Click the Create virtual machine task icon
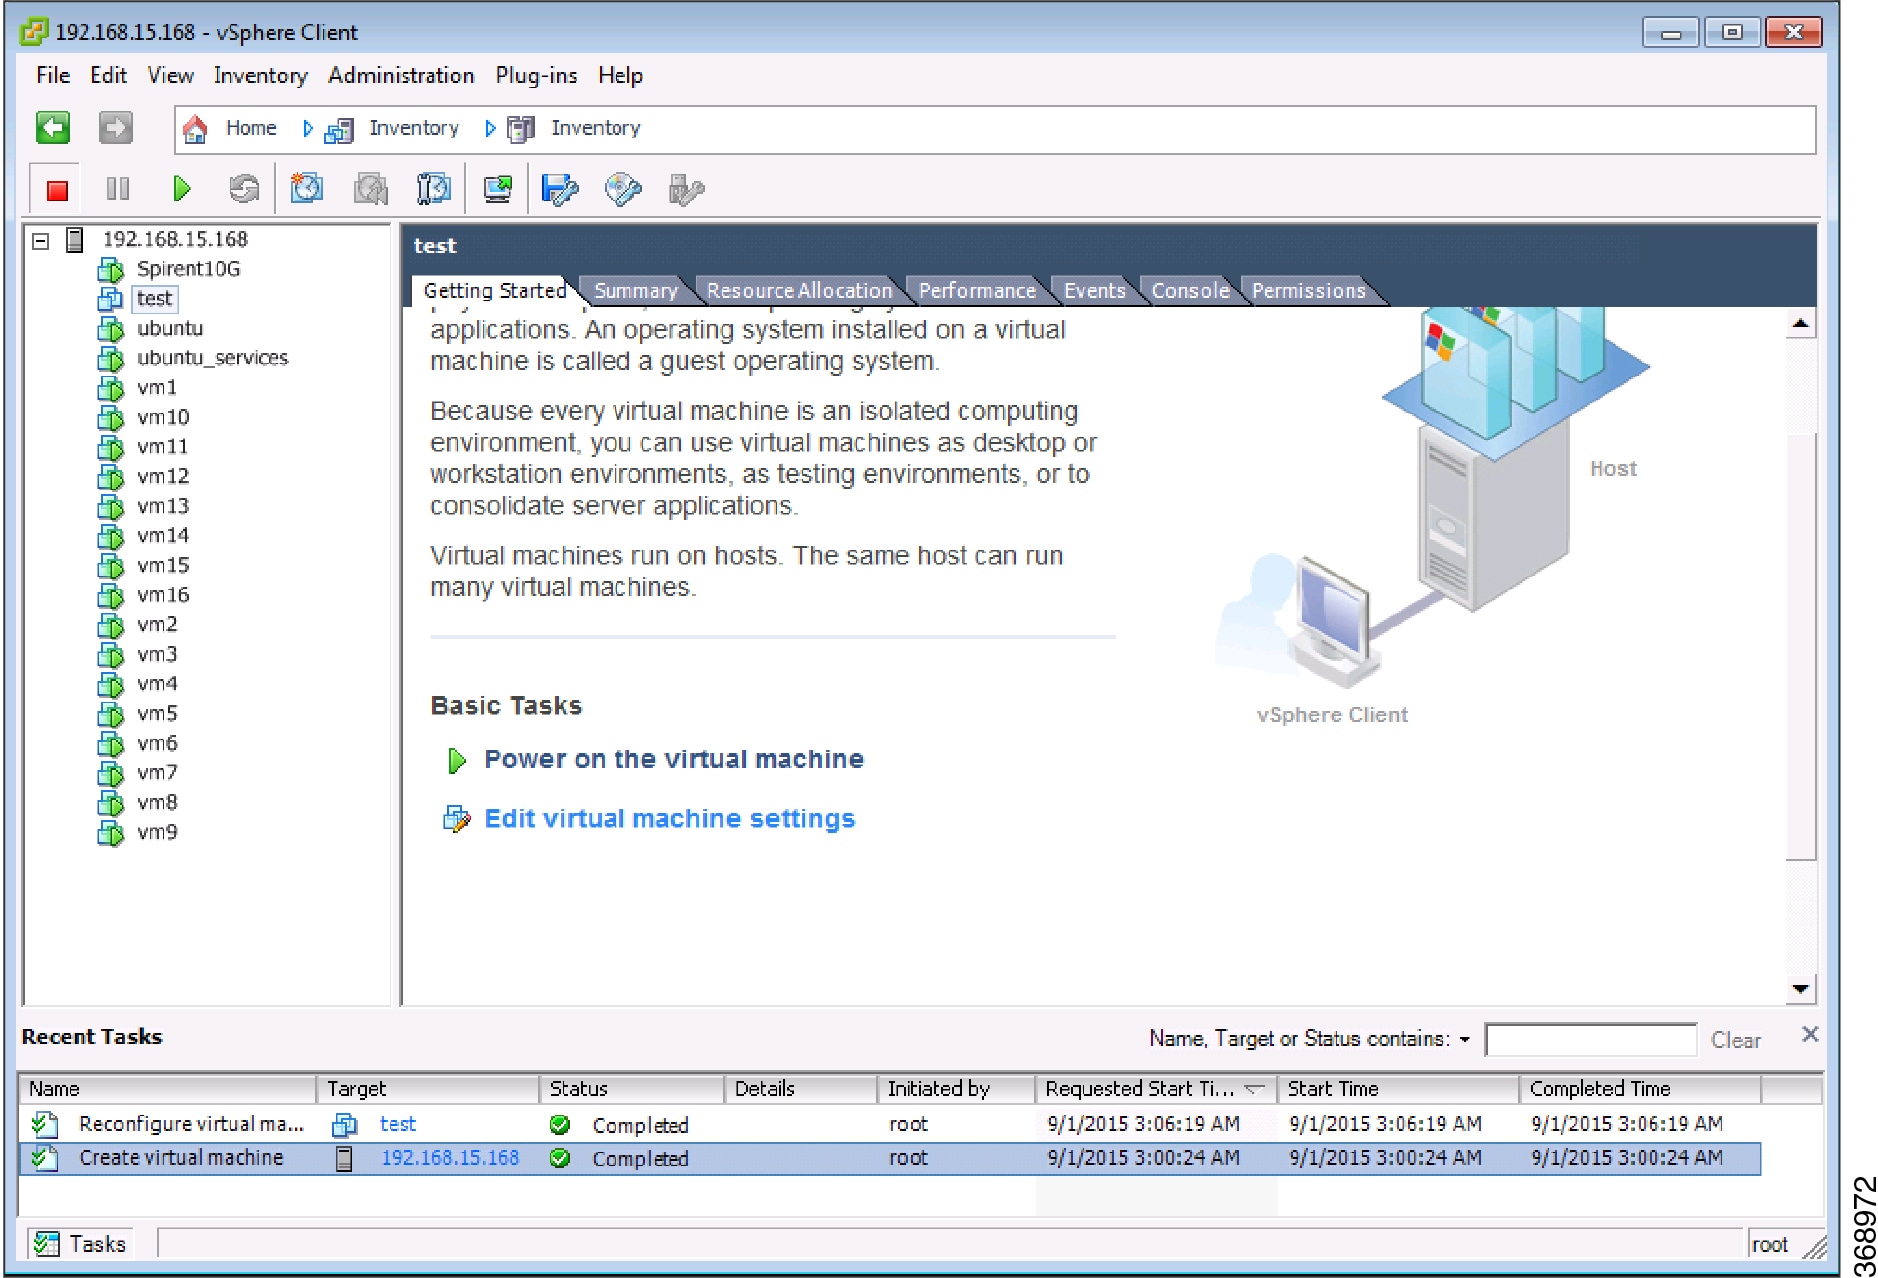 click(x=44, y=1158)
